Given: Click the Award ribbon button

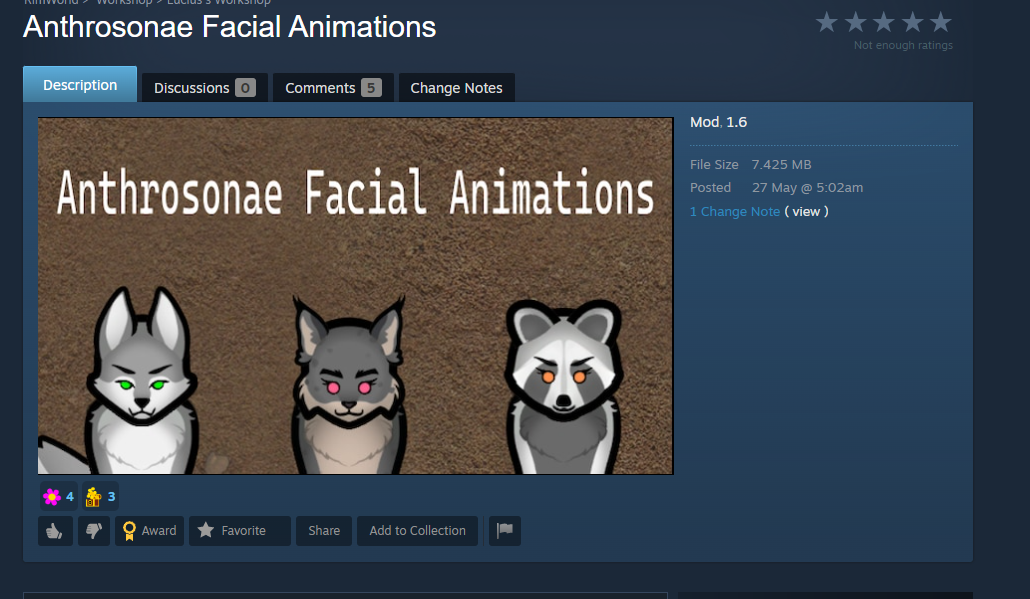Looking at the screenshot, I should [150, 531].
